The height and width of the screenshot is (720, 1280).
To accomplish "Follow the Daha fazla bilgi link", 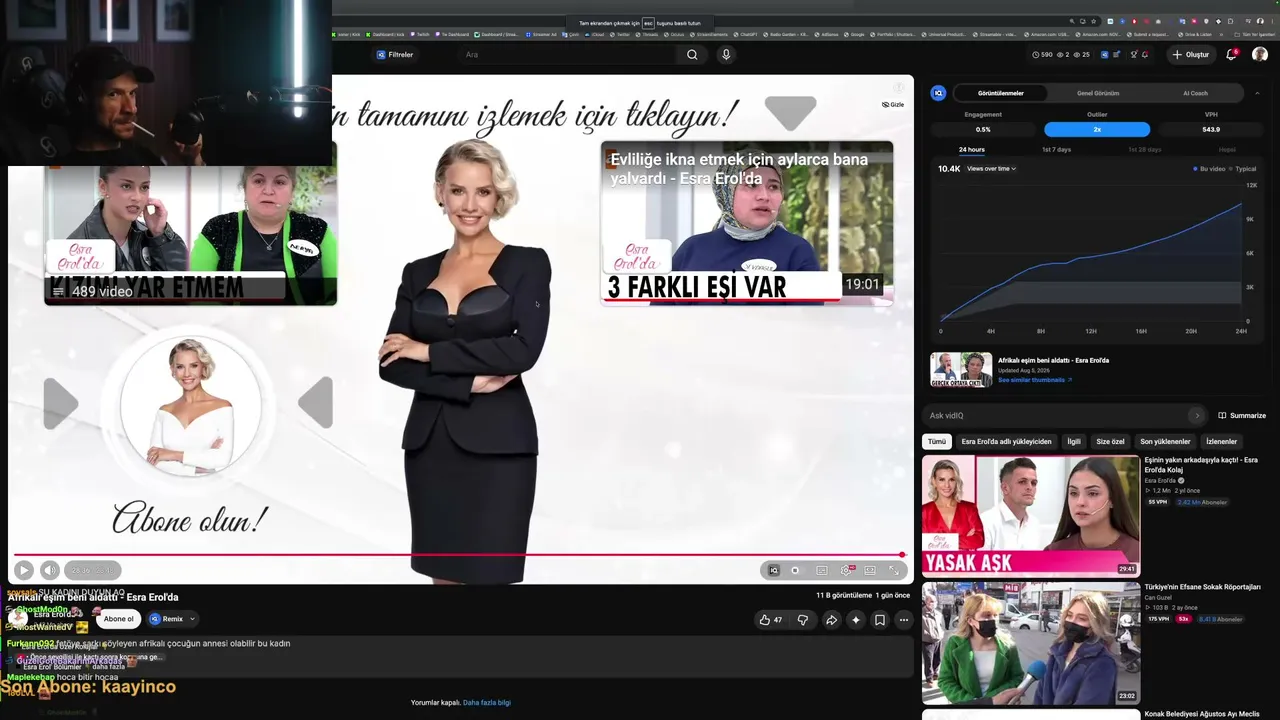I will [x=487, y=703].
